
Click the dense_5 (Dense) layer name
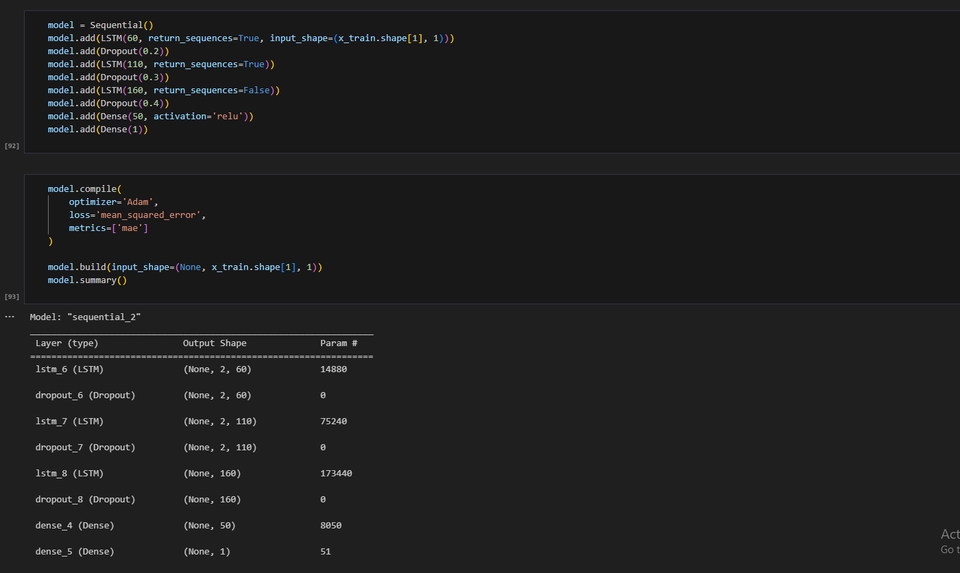coord(75,552)
